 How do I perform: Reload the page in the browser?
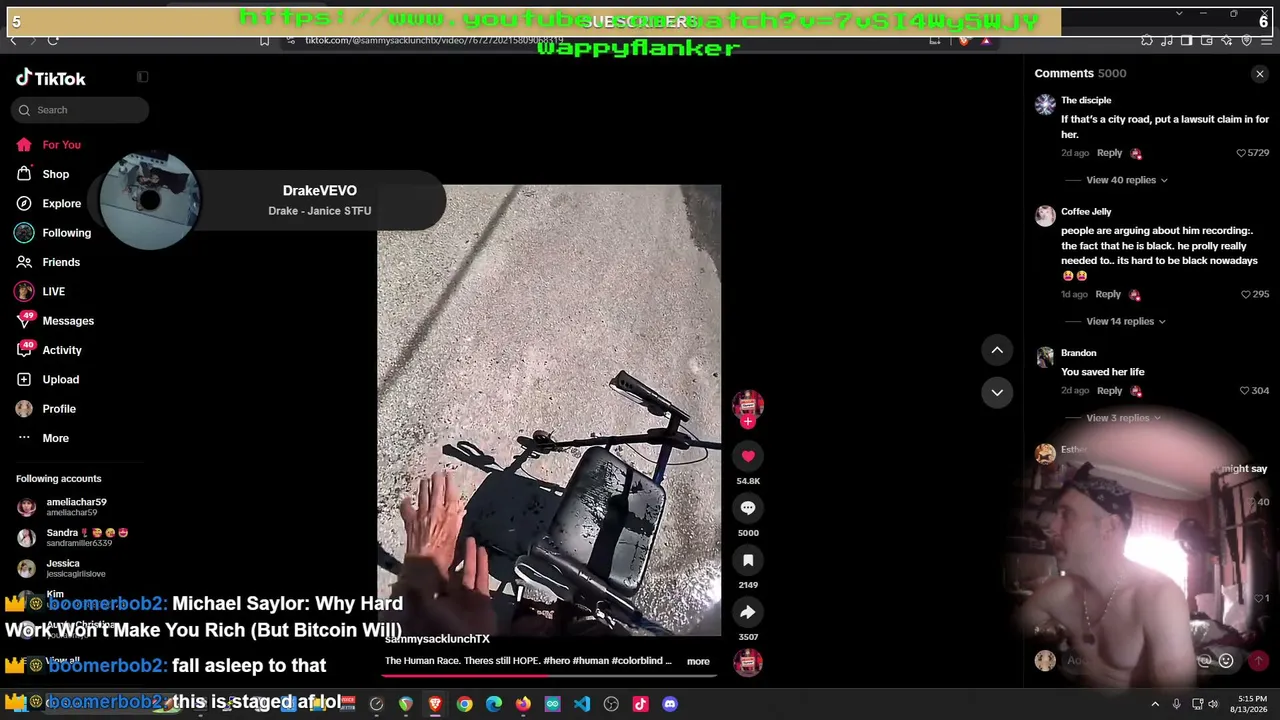point(53,40)
